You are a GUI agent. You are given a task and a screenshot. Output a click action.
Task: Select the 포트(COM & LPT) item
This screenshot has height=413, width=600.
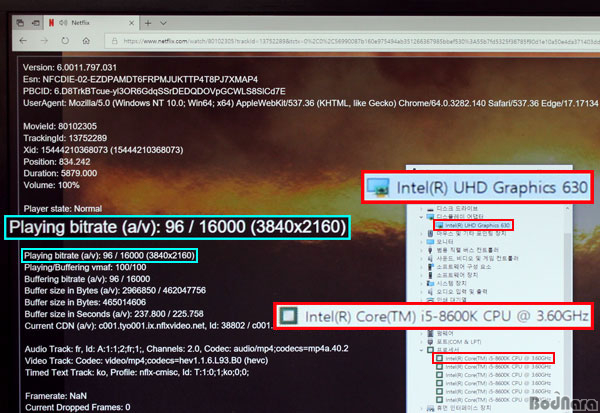[459, 342]
